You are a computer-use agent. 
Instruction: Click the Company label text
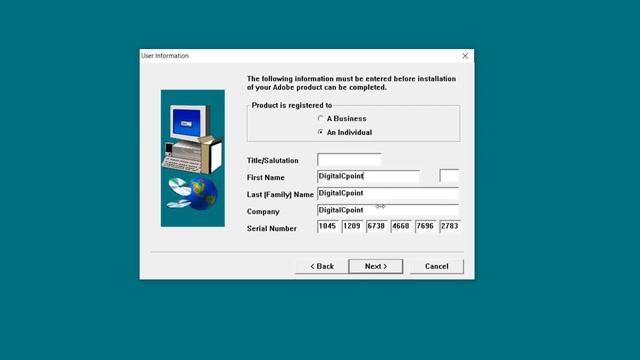point(263,211)
